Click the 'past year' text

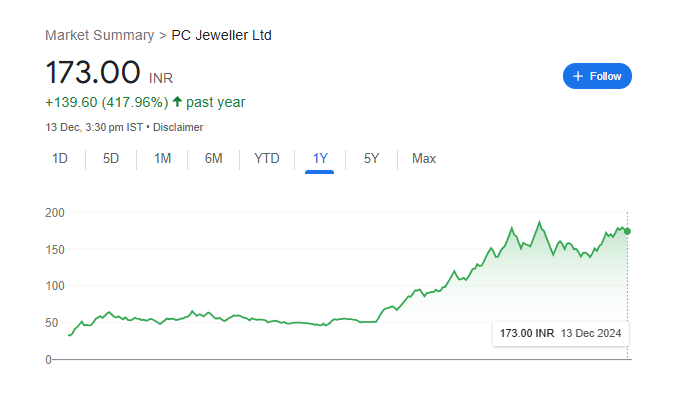point(216,102)
